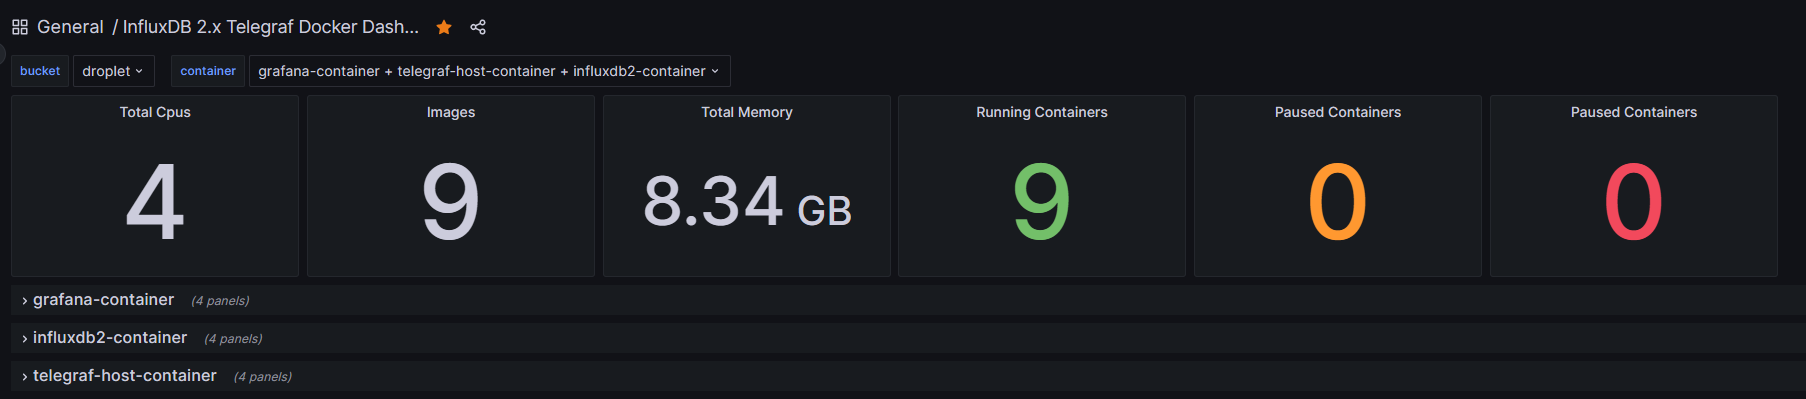Click the Paused Containers title above red zero
Viewport: 1806px width, 399px height.
pos(1634,112)
